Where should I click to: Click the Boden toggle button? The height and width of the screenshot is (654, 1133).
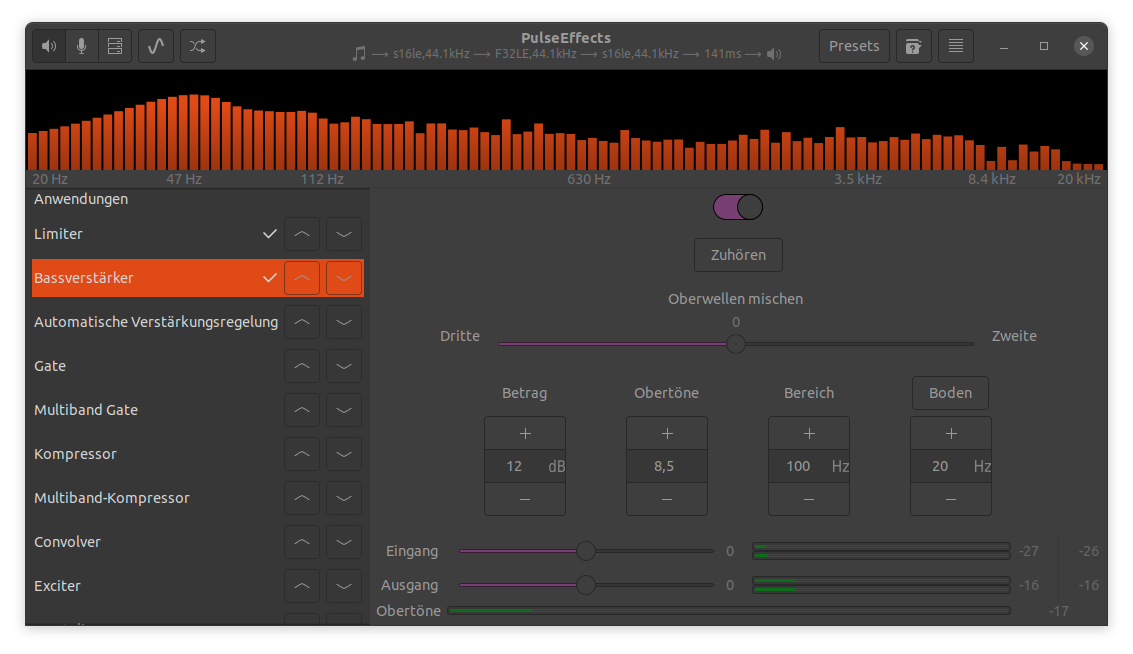tap(950, 393)
